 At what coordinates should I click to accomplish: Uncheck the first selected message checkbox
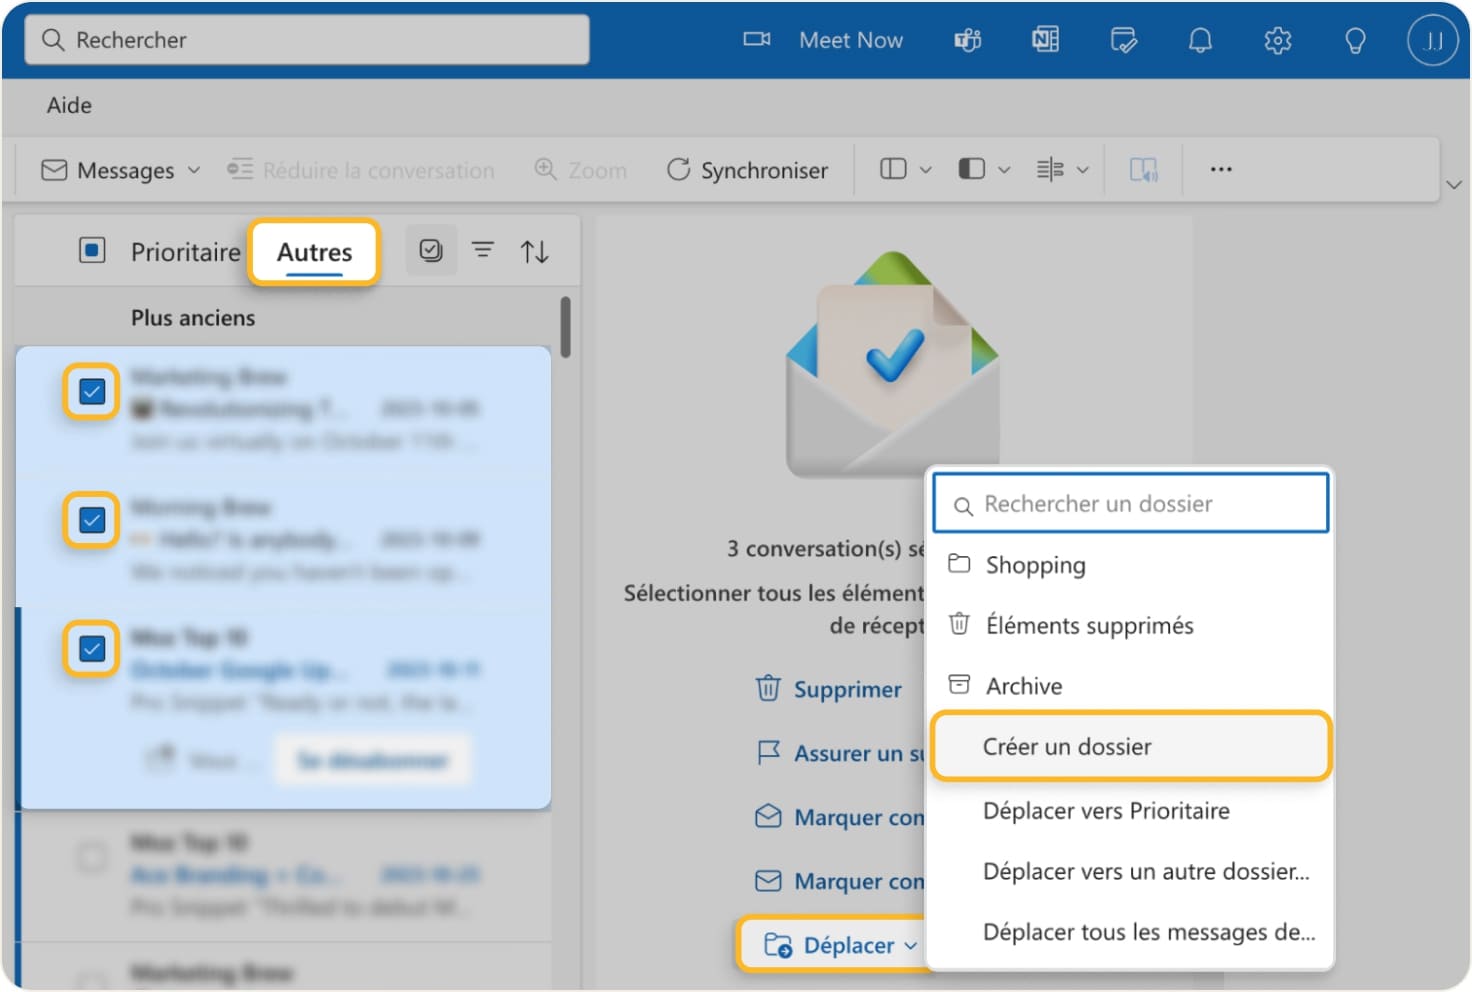(92, 391)
